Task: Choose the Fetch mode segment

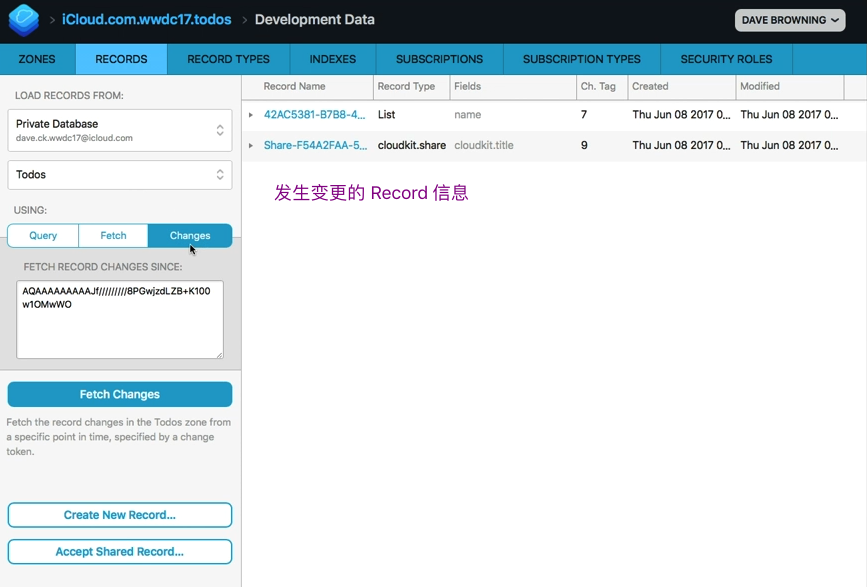Action: [113, 235]
